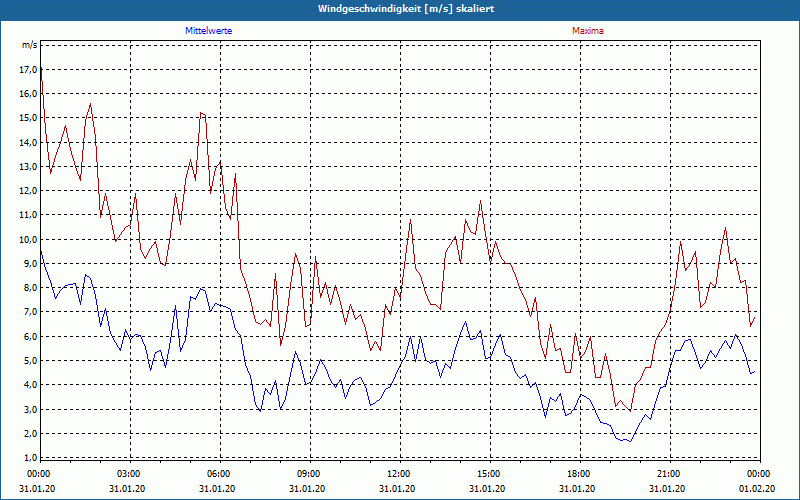Click the 8,0 y-axis value
Screen dimensions: 800x500
click(30, 288)
